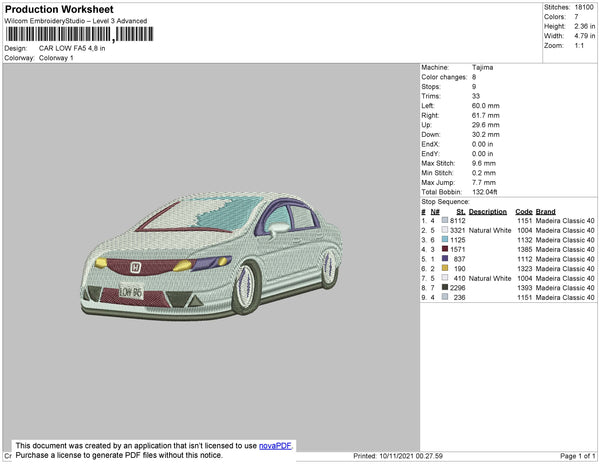Viewport: 600px width, 464px height.
Task: Click the Code column header
Action: pos(523,212)
